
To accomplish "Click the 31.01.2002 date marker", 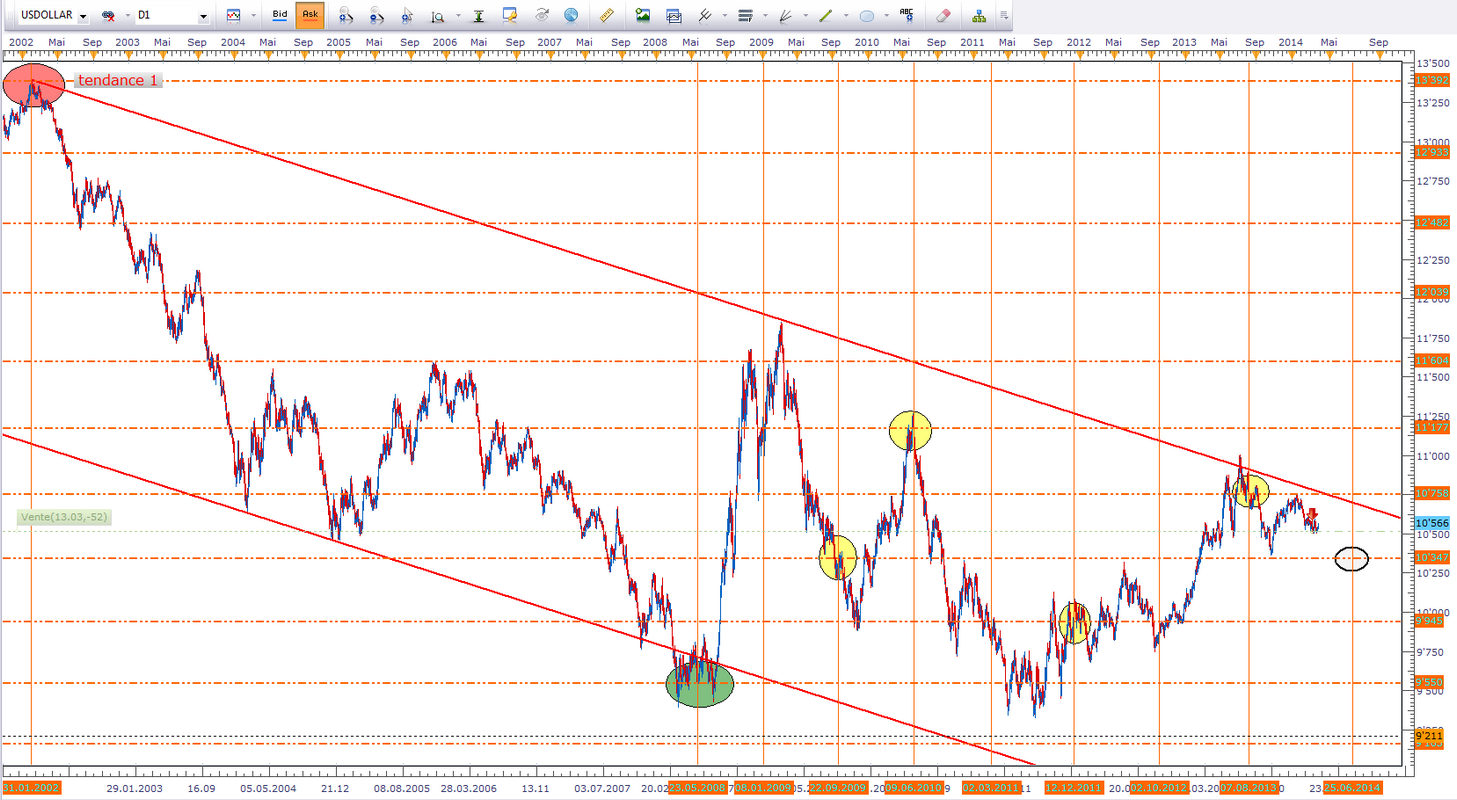I will pyautogui.click(x=33, y=788).
